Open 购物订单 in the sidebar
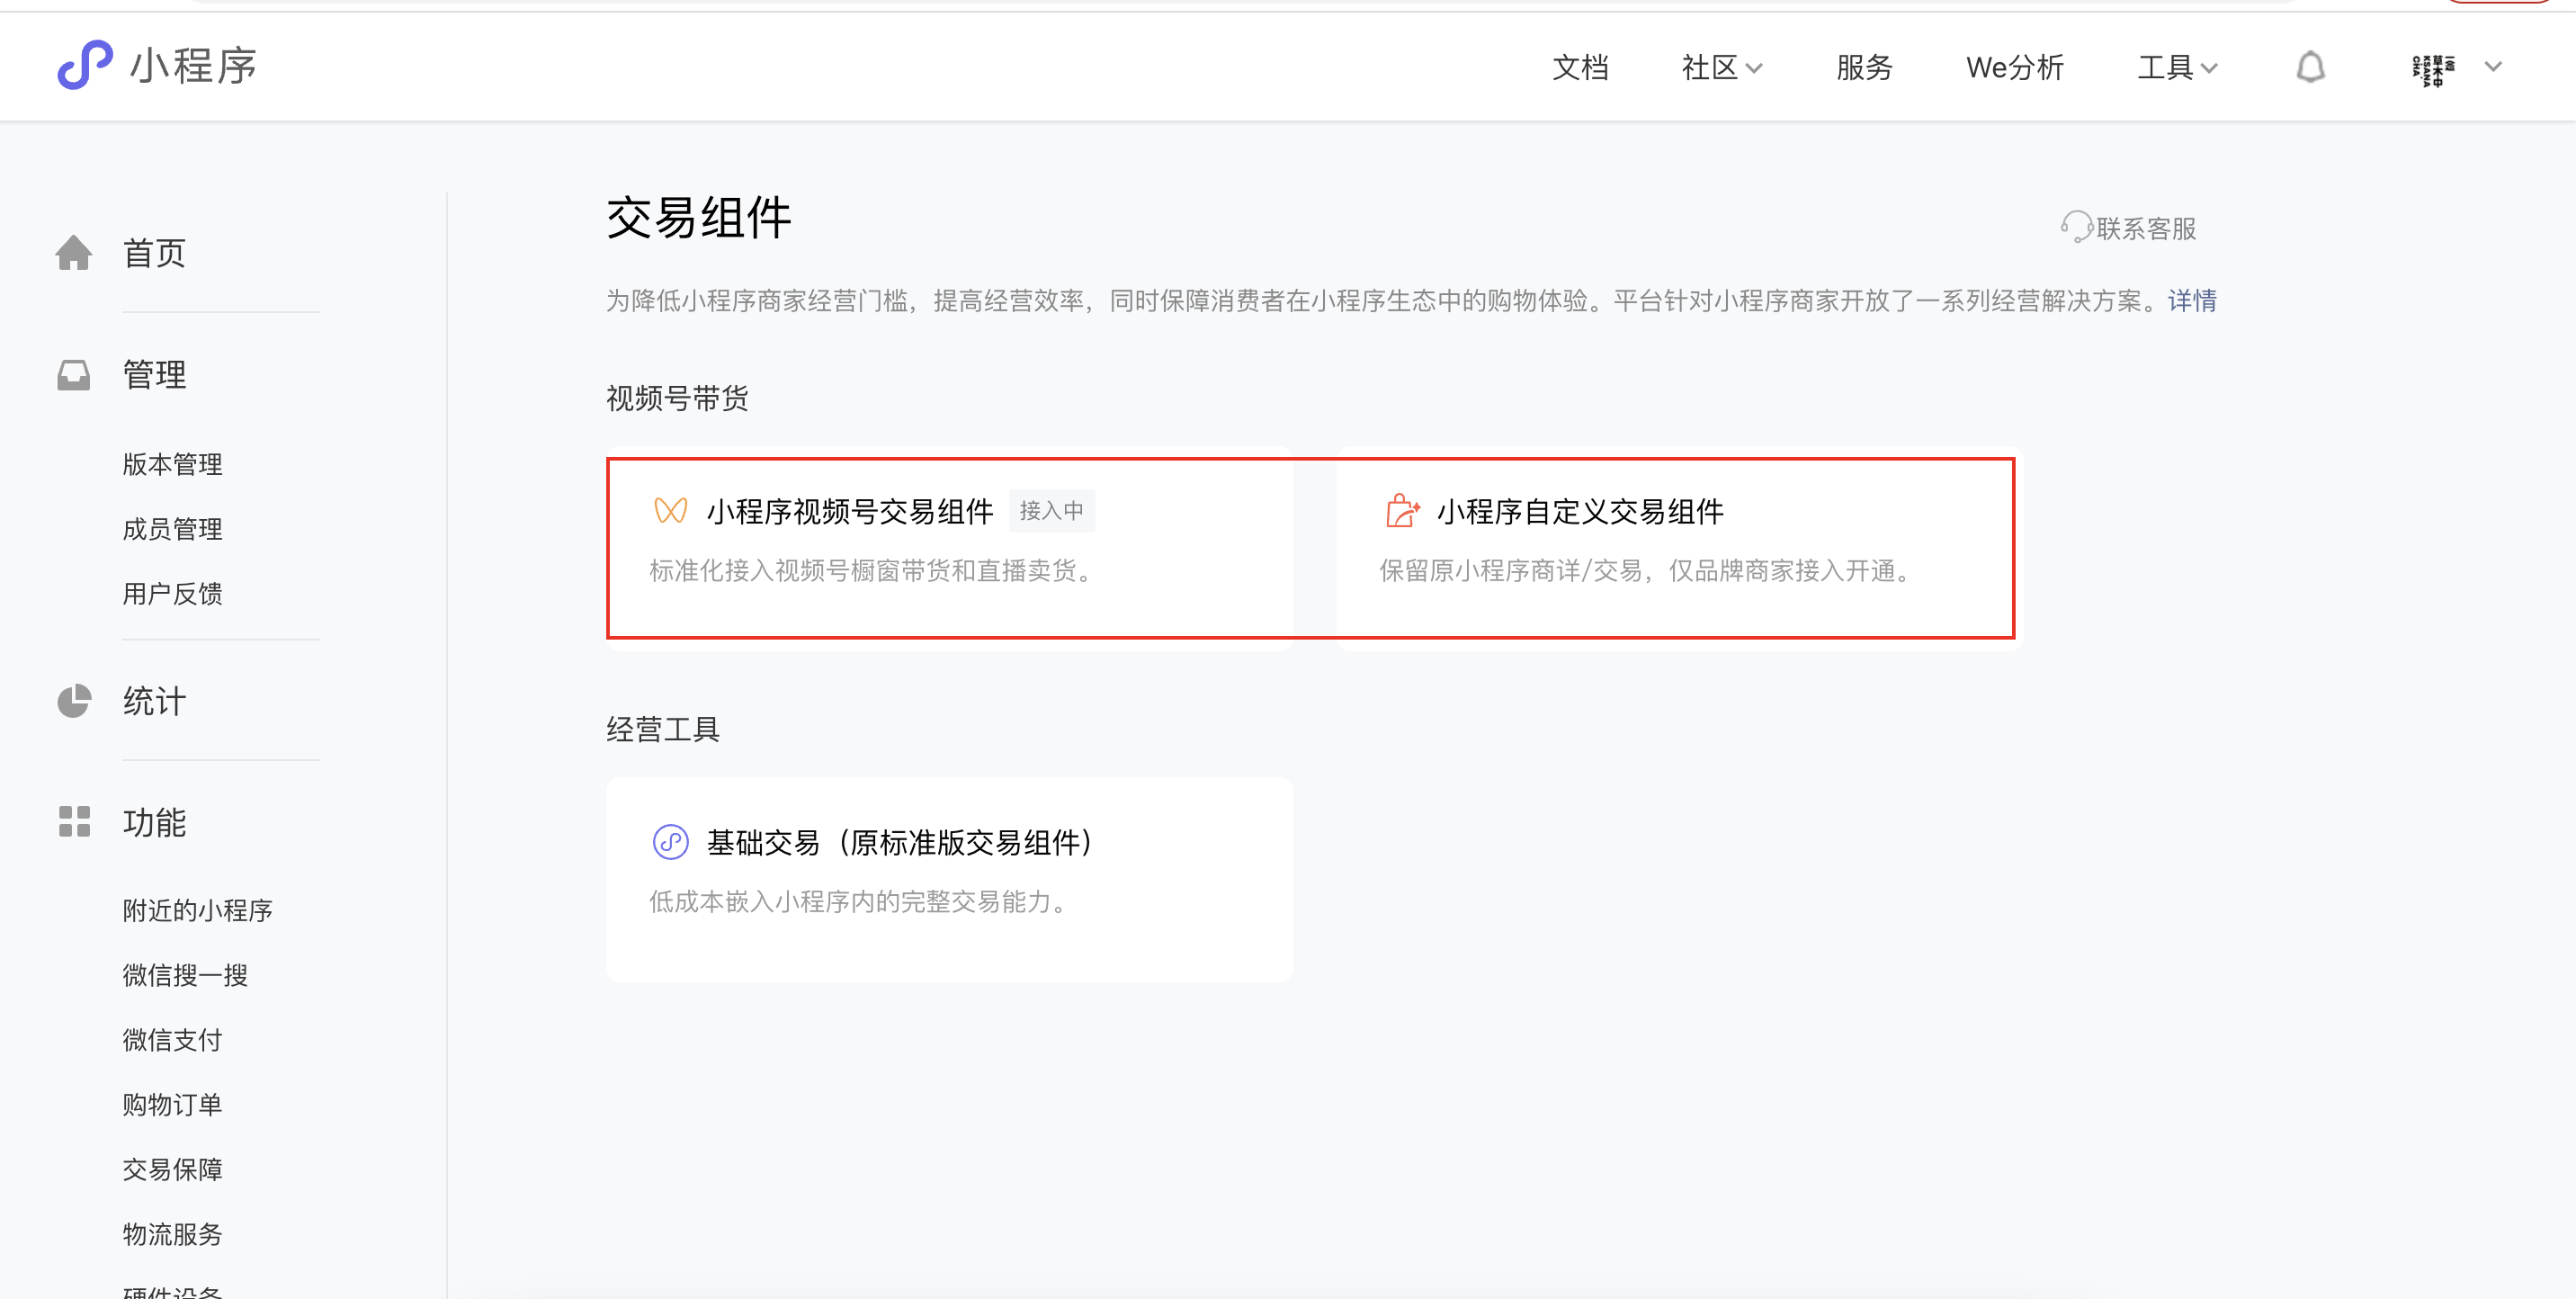The image size is (2576, 1299). [x=172, y=1105]
